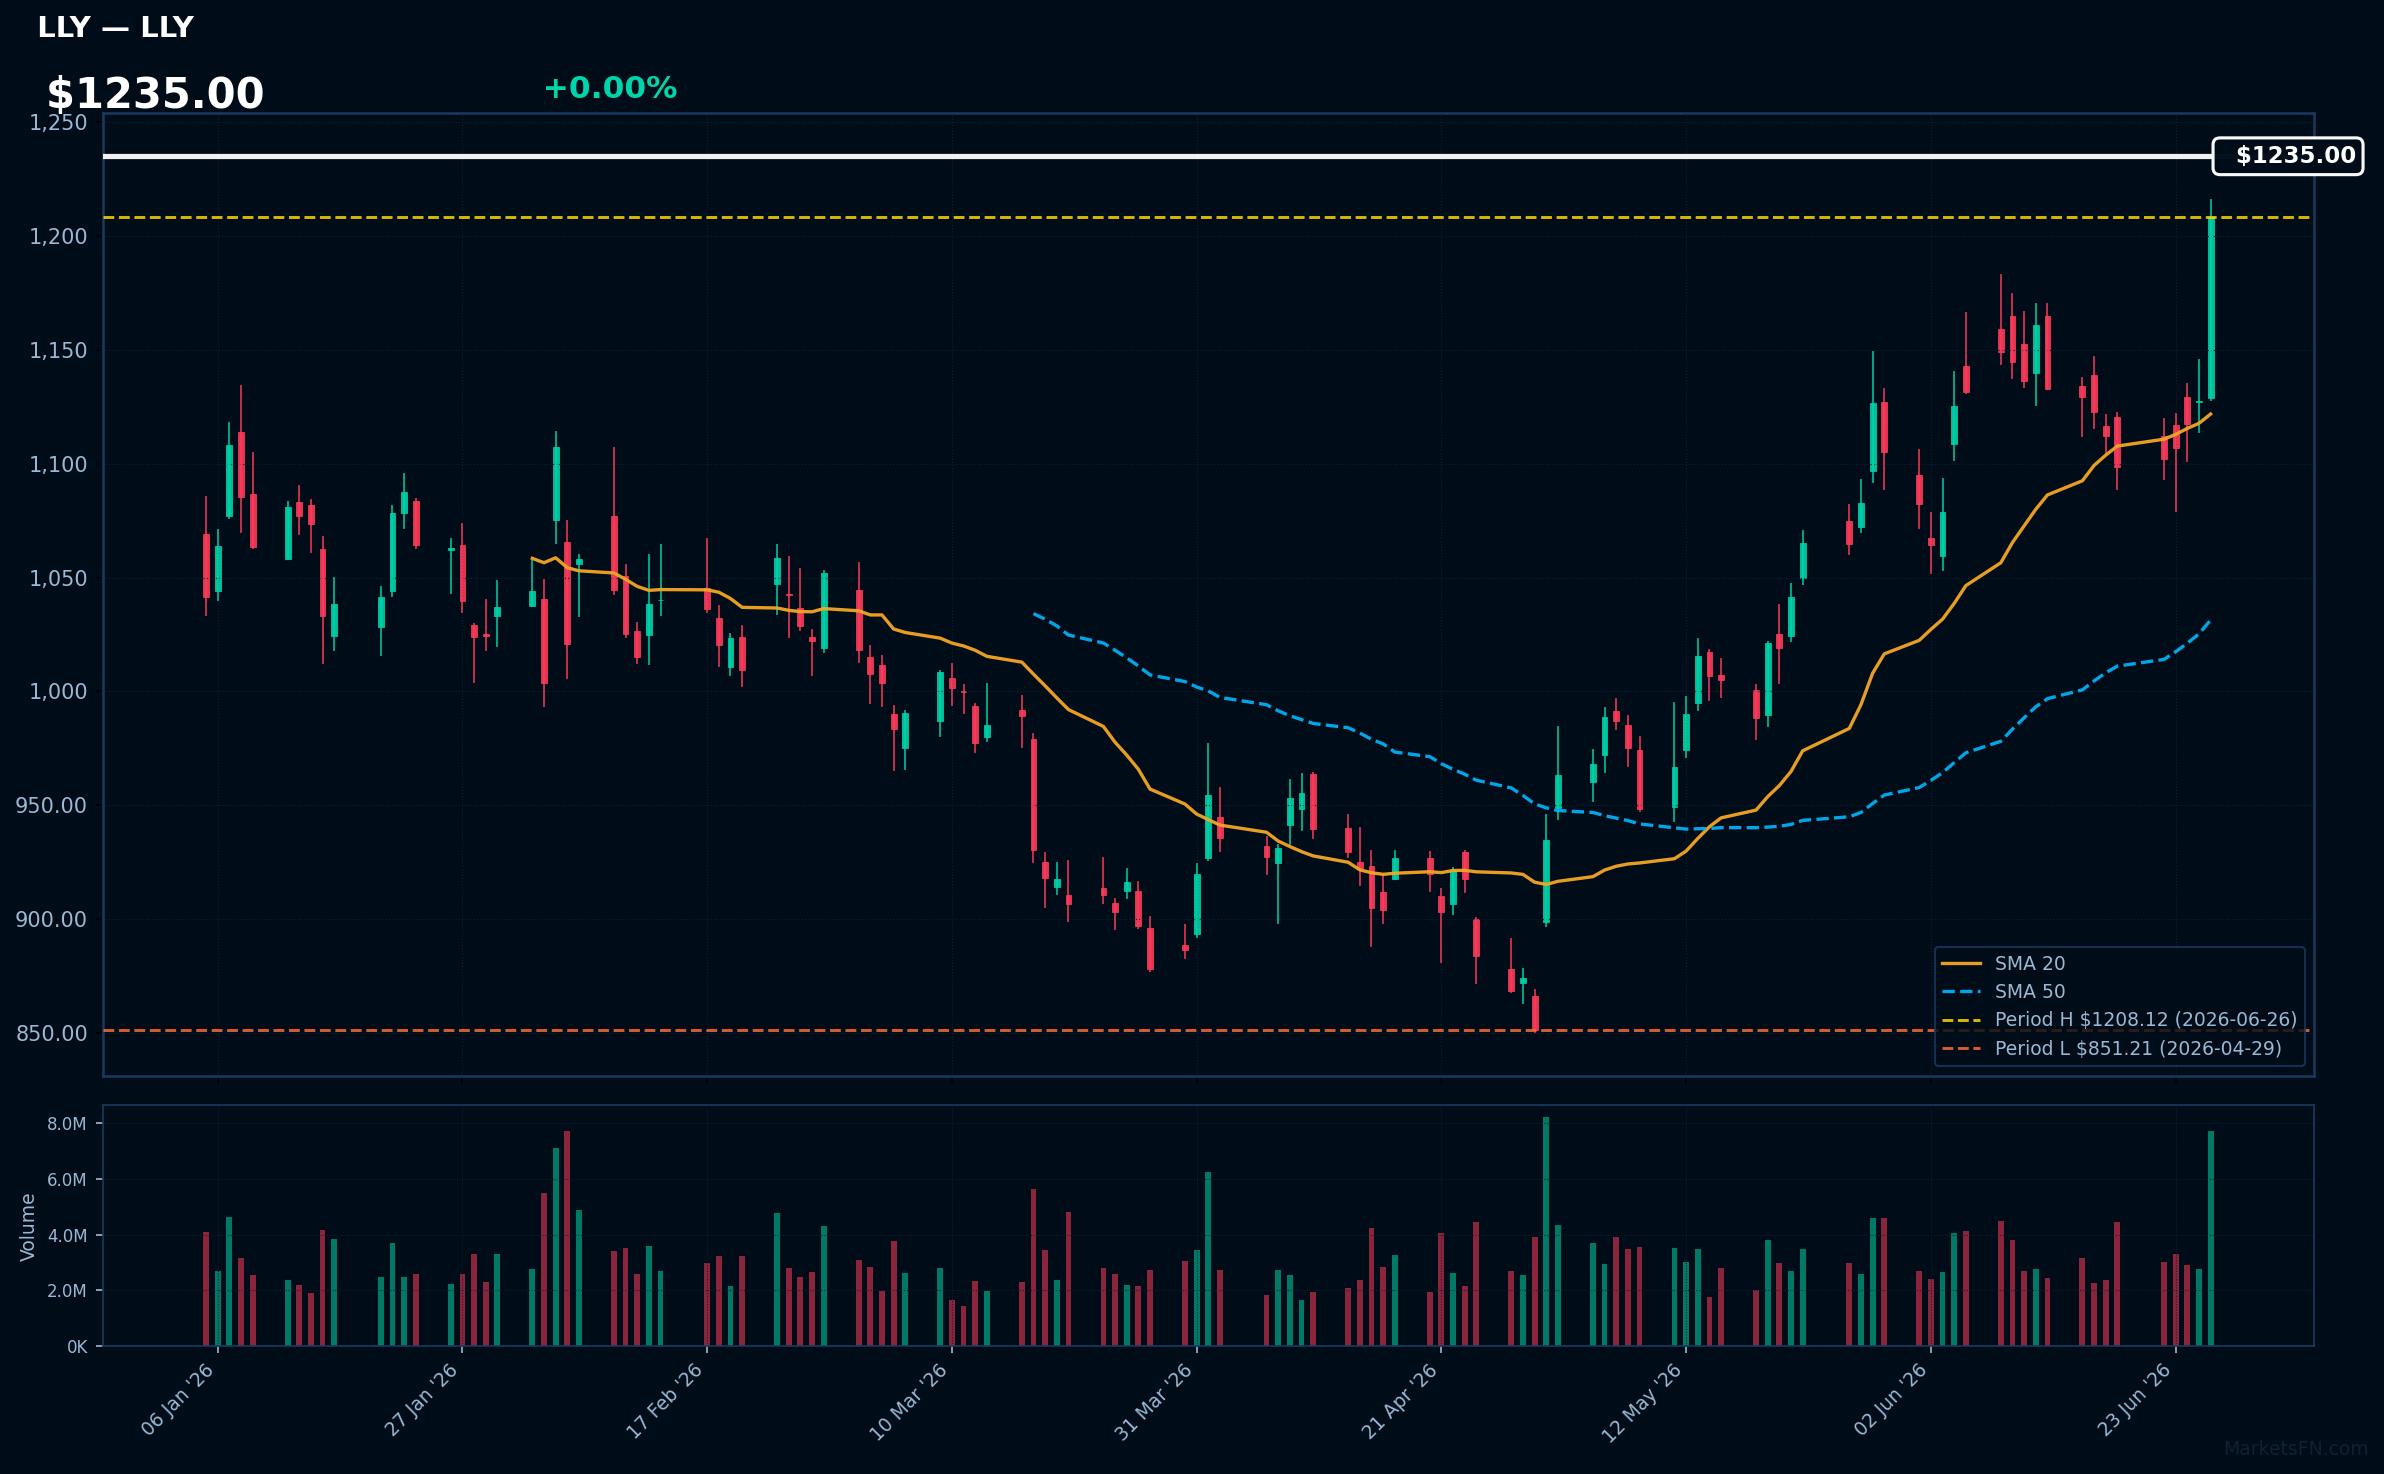Click the 0K volume axis label

click(x=77, y=1347)
